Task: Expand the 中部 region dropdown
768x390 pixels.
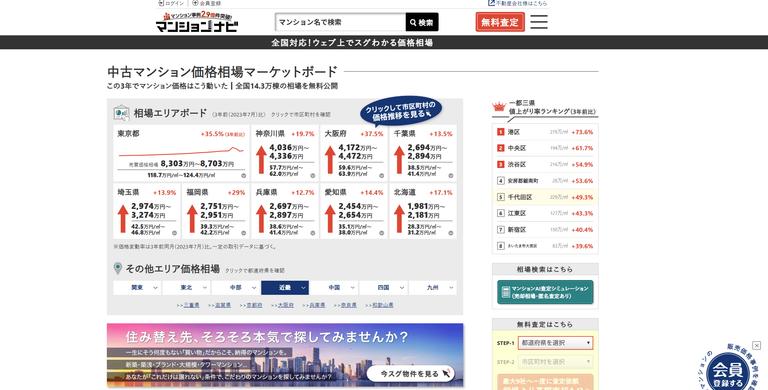Action: (236, 288)
